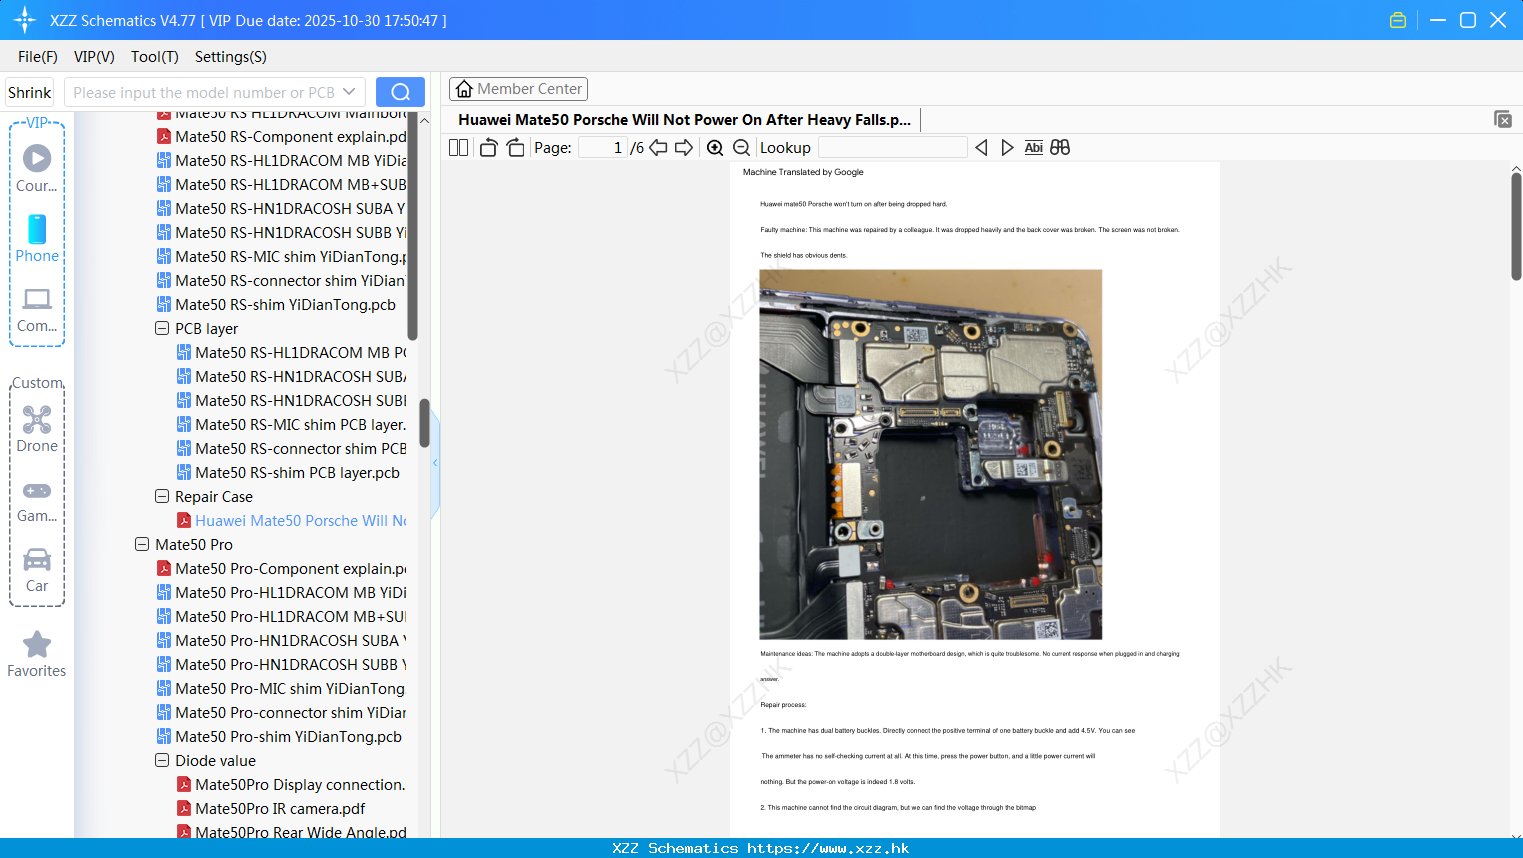Click the binoculars search icon
Viewport: 1523px width, 858px height.
tap(1060, 148)
